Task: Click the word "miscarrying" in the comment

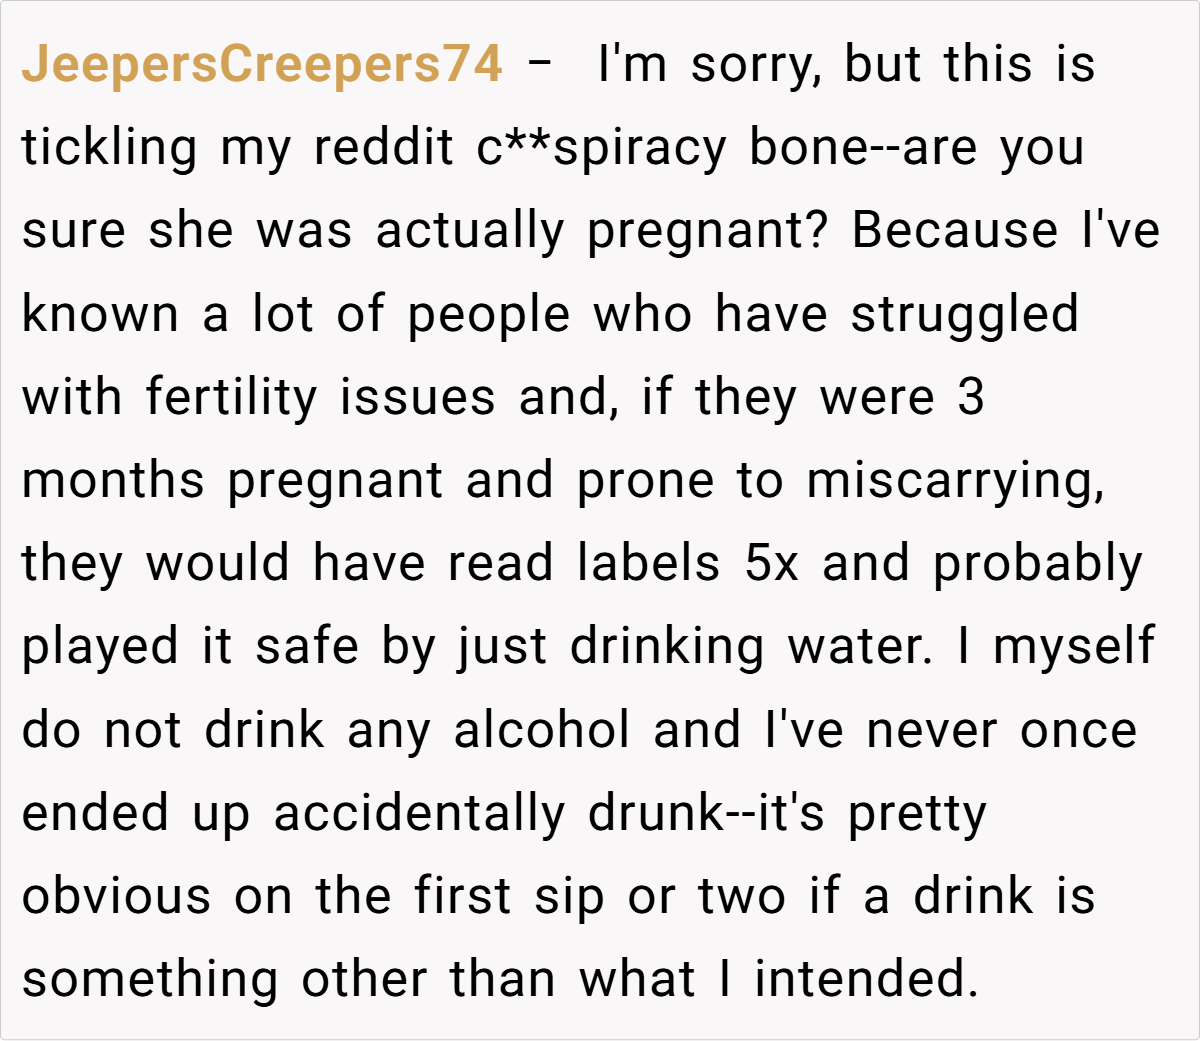Action: (954, 480)
